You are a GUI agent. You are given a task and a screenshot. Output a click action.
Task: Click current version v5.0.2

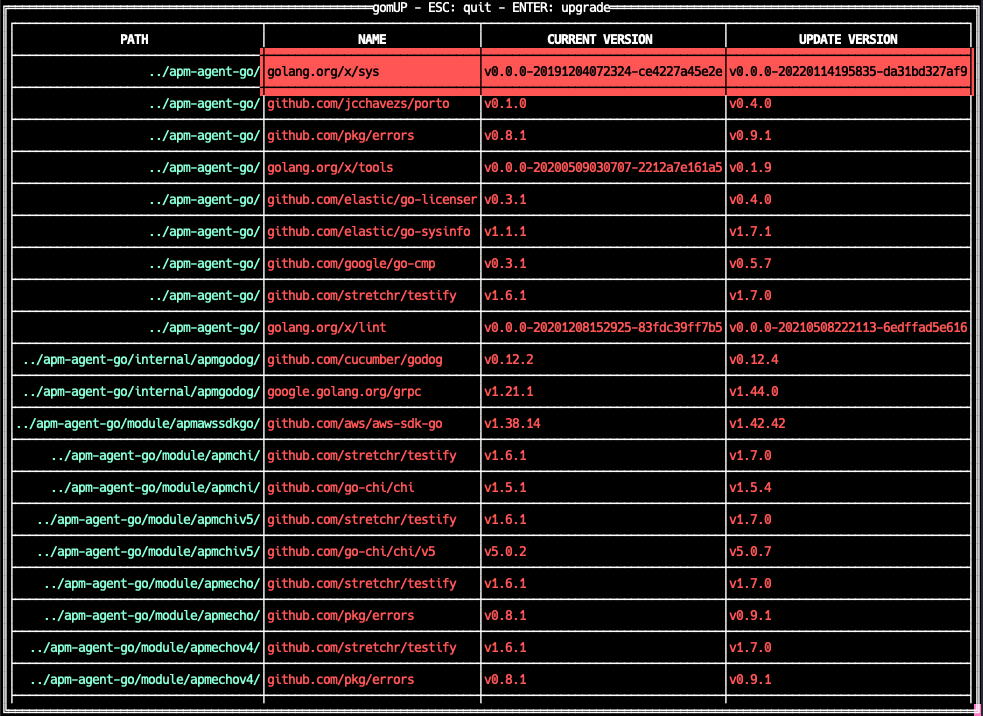505,551
